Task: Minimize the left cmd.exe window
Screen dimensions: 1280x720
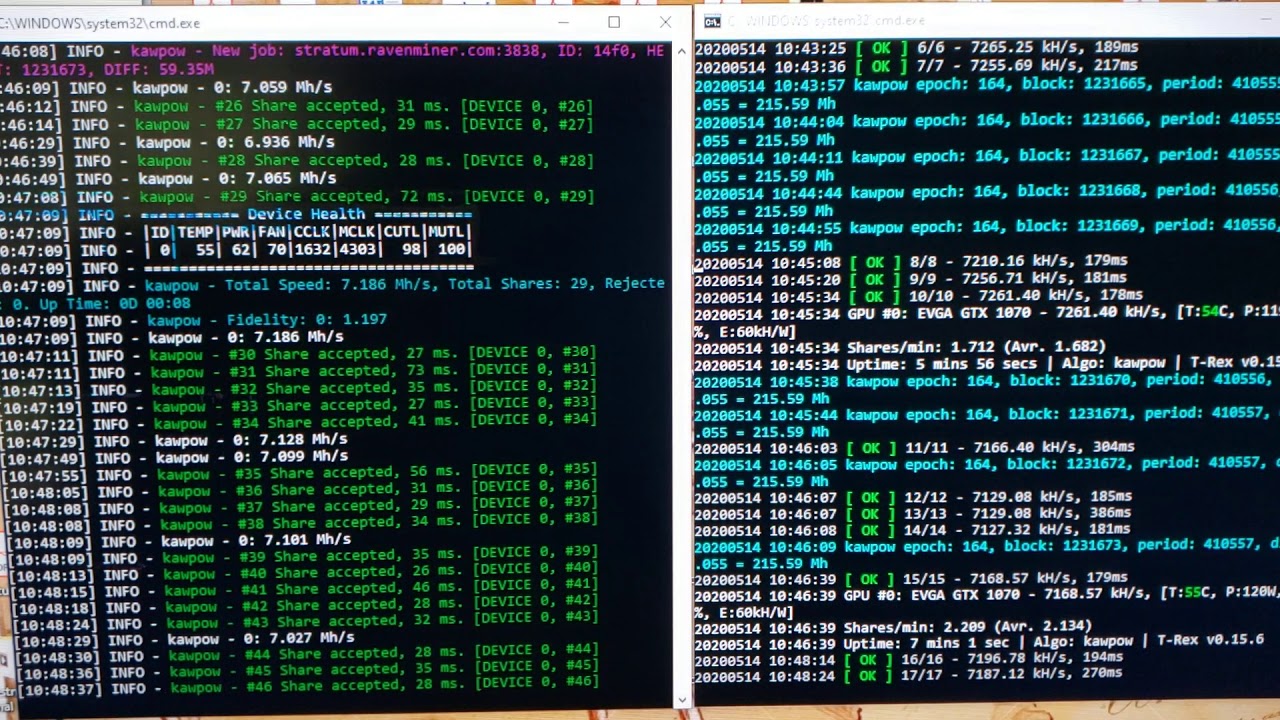Action: pyautogui.click(x=563, y=22)
